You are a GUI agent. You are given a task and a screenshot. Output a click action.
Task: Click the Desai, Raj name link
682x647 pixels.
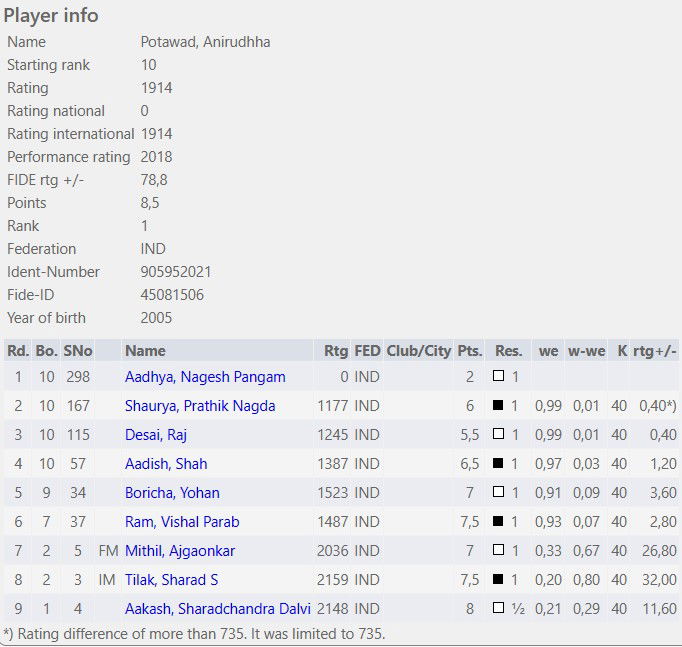156,435
